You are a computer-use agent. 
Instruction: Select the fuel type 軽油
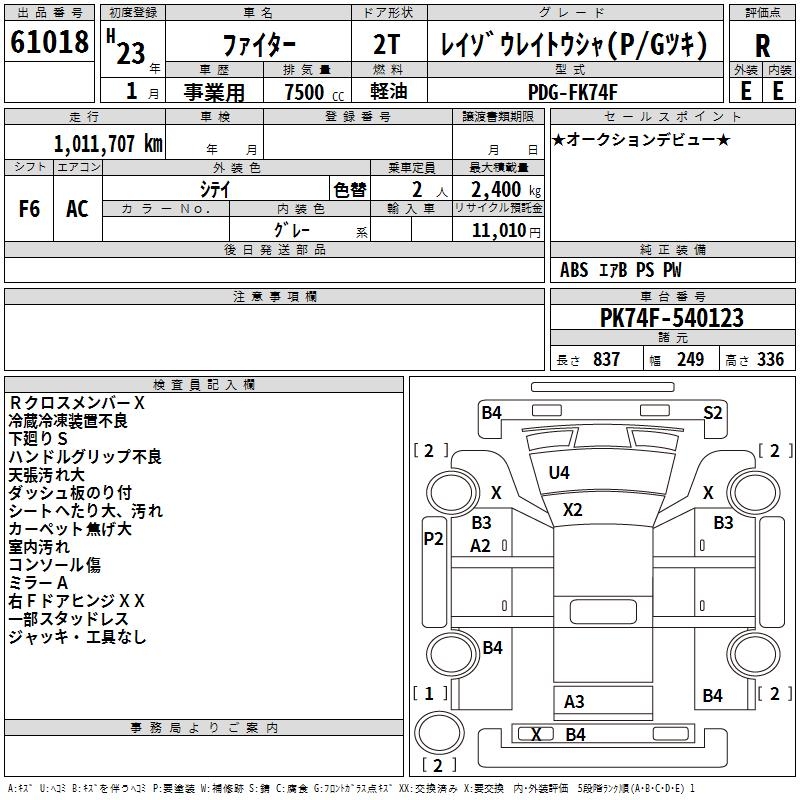tap(388, 91)
